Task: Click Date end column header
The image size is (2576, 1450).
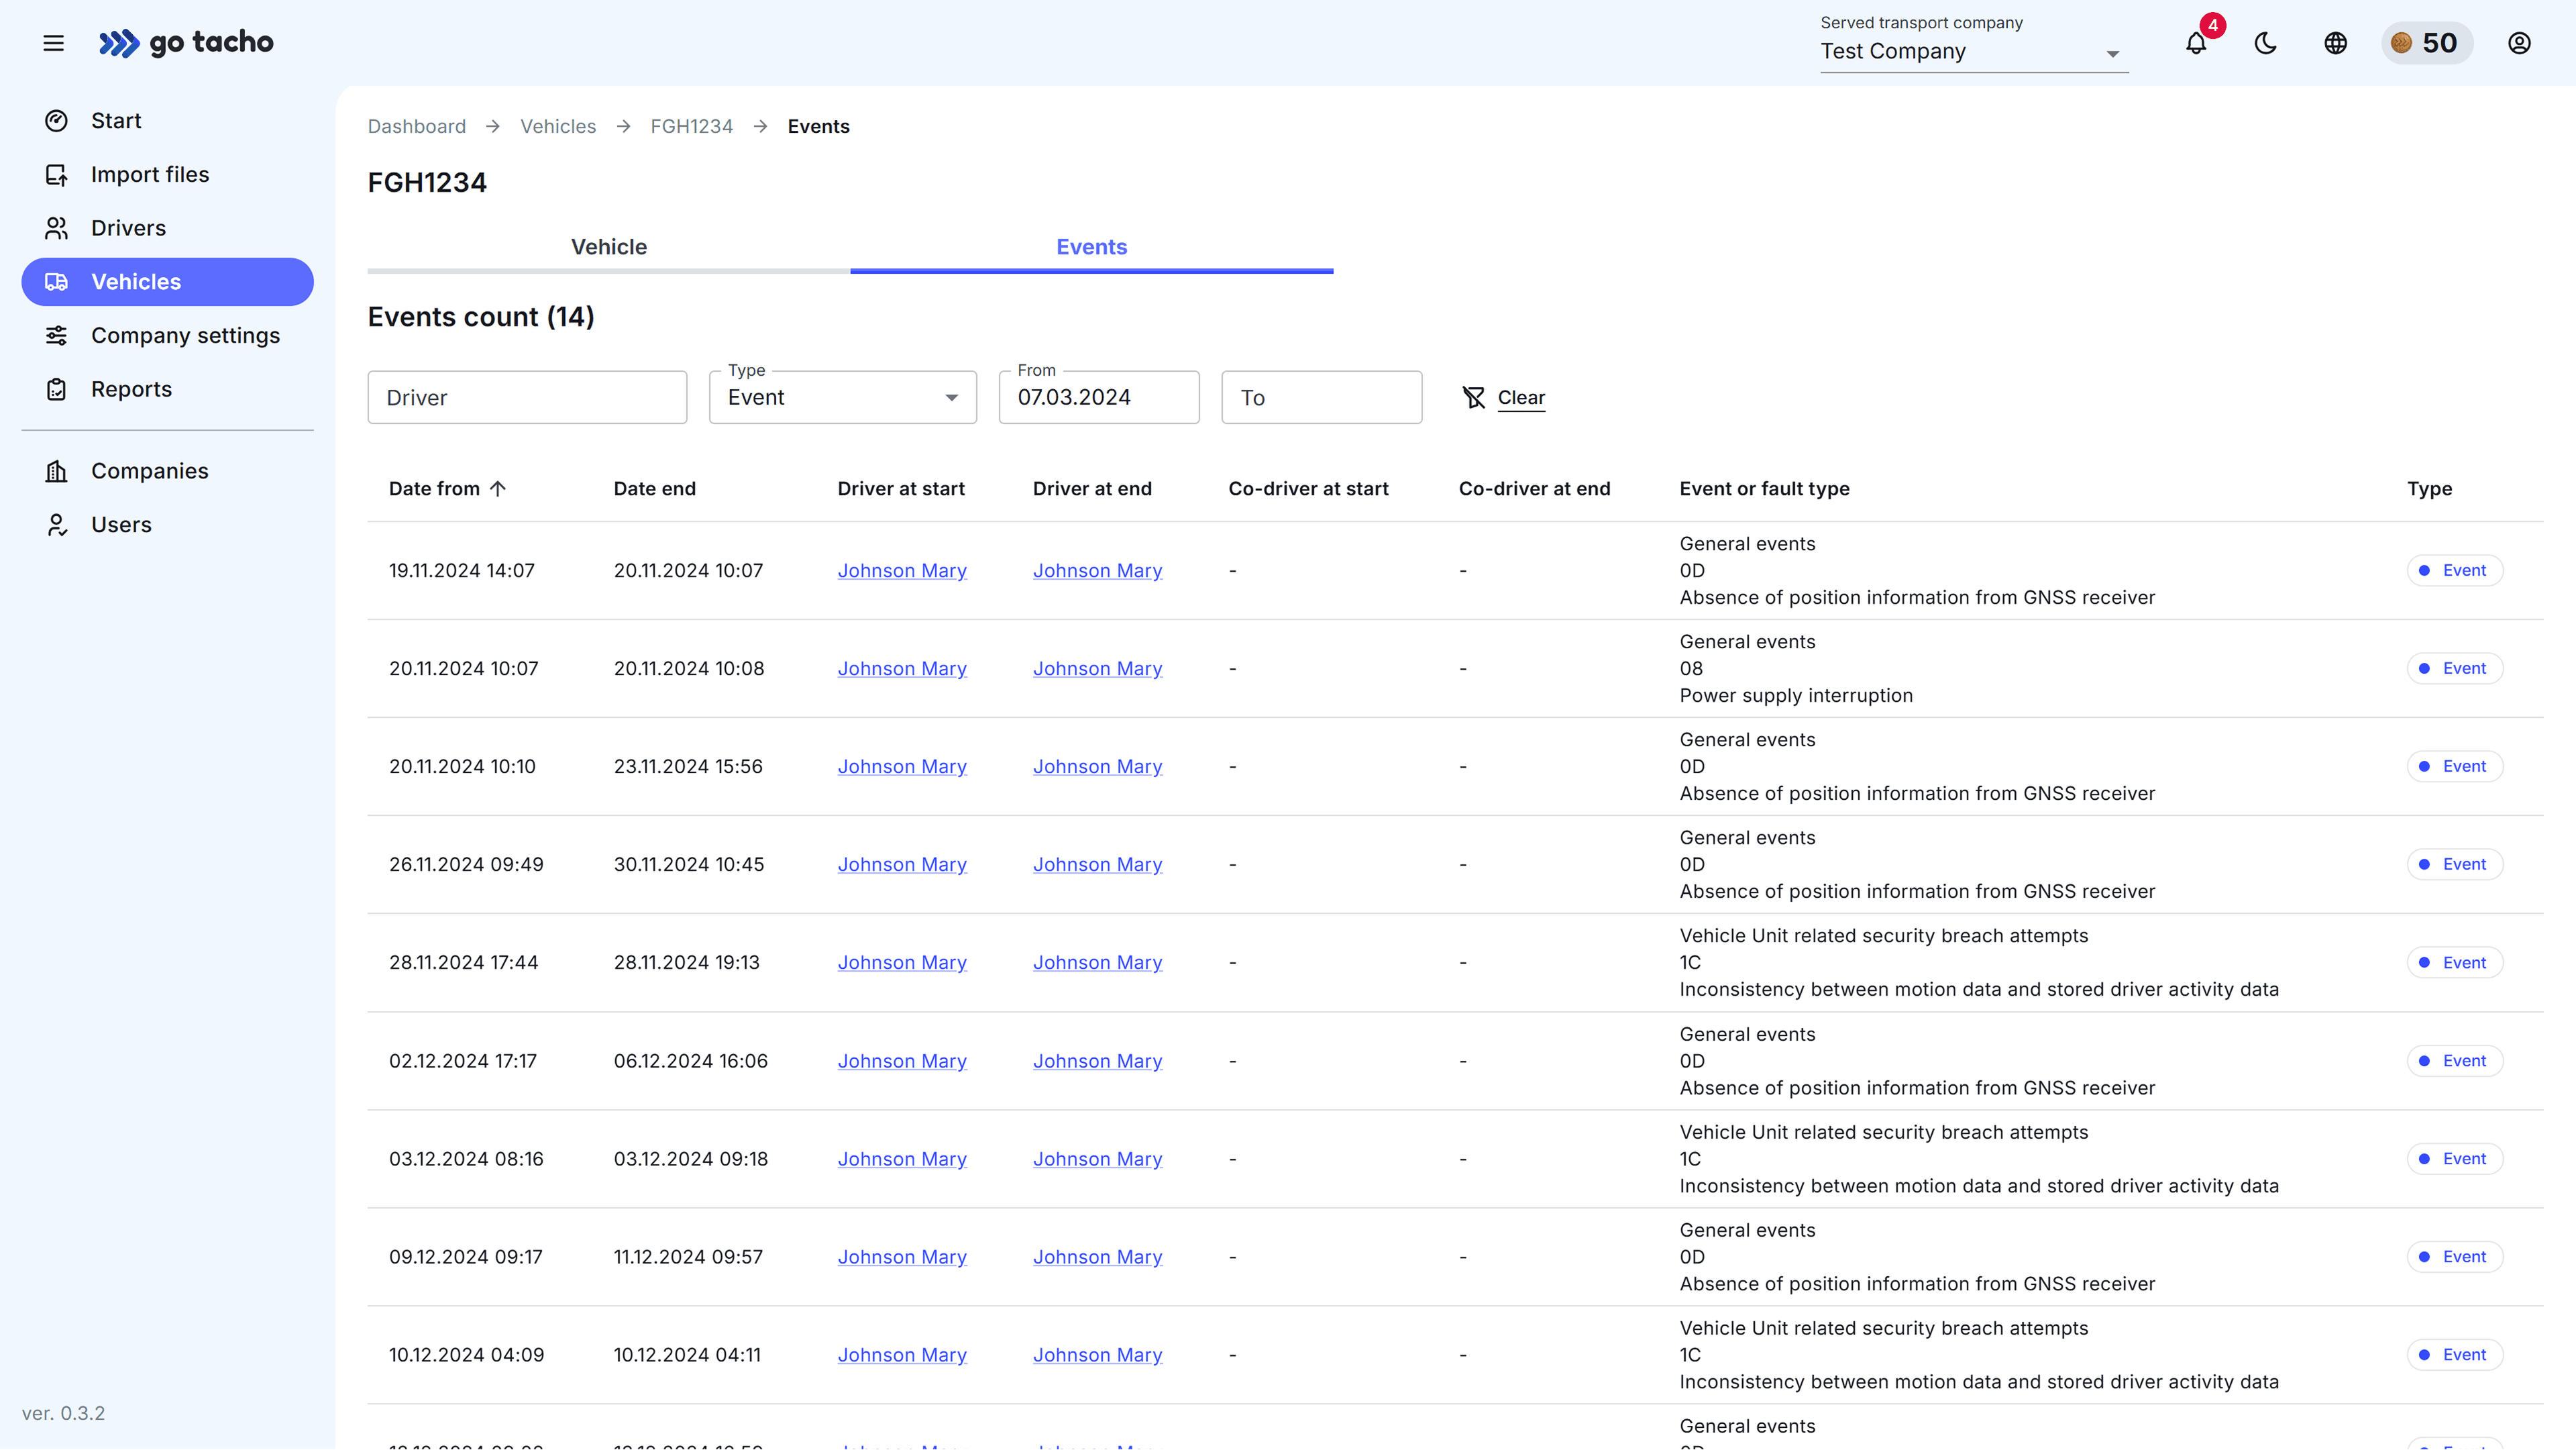Action: 655,489
